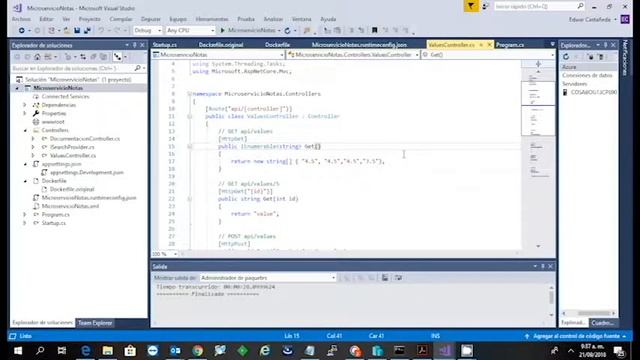This screenshot has width=640, height=360.
Task: Open the Ayuda menu
Action: click(328, 19)
